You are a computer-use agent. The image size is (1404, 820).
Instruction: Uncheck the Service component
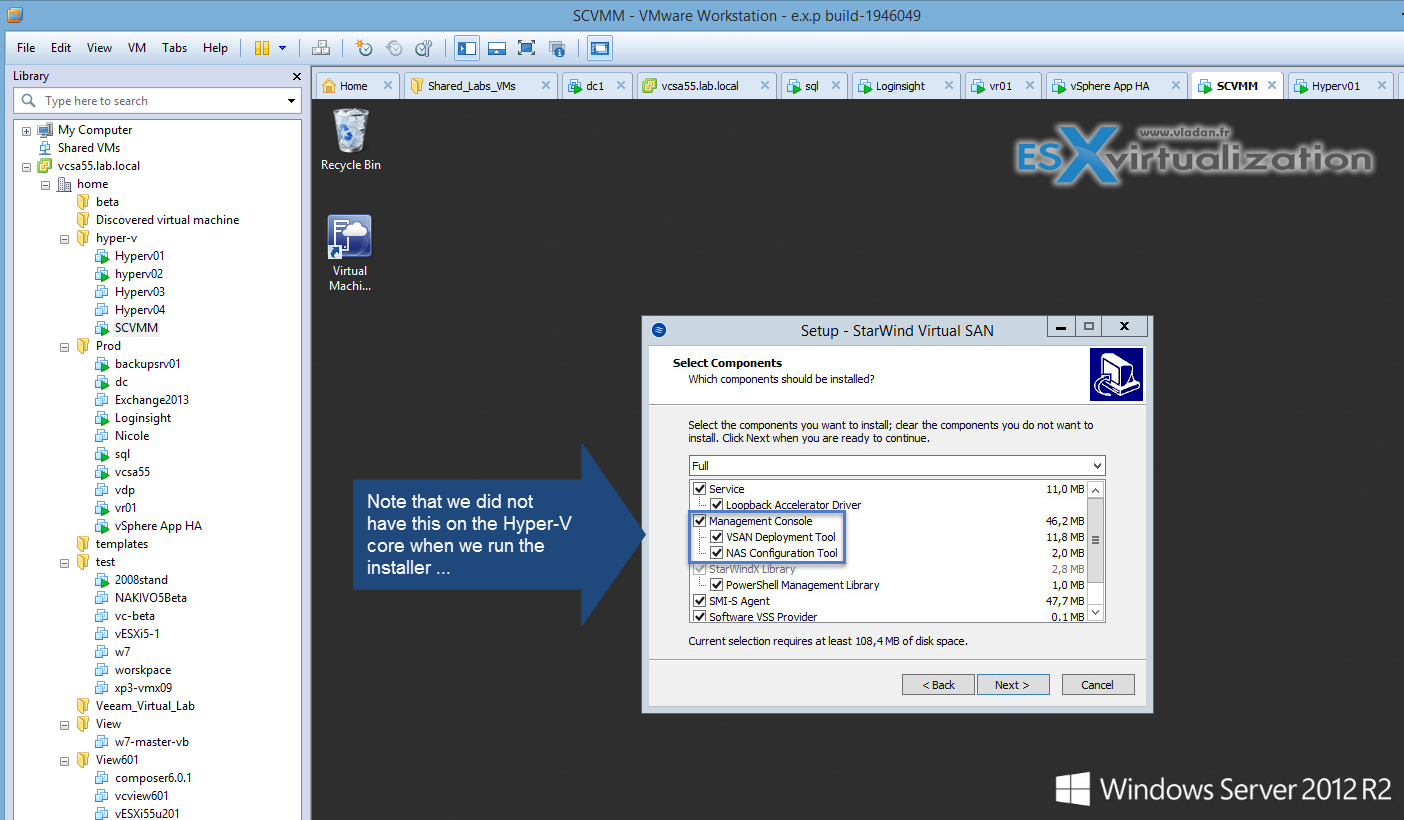(x=700, y=489)
